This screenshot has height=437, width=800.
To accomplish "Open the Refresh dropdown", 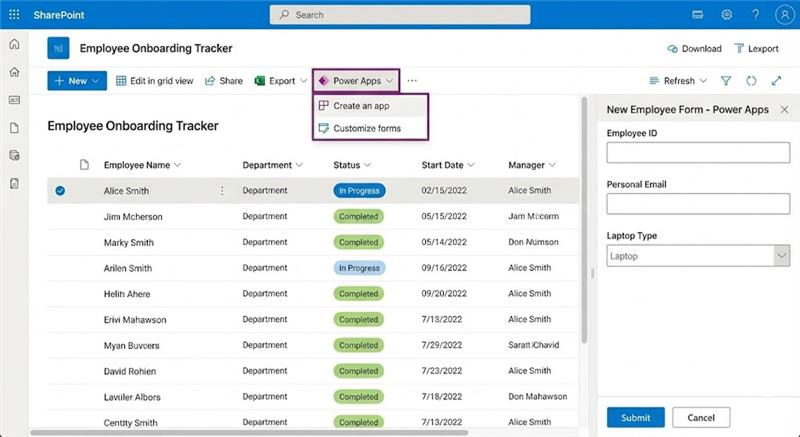I will [678, 81].
